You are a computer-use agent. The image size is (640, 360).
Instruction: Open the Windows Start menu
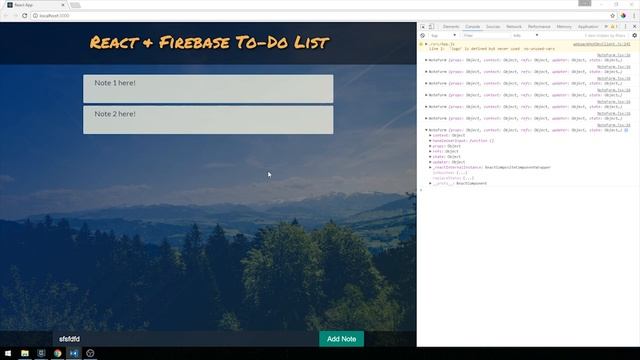(8, 353)
